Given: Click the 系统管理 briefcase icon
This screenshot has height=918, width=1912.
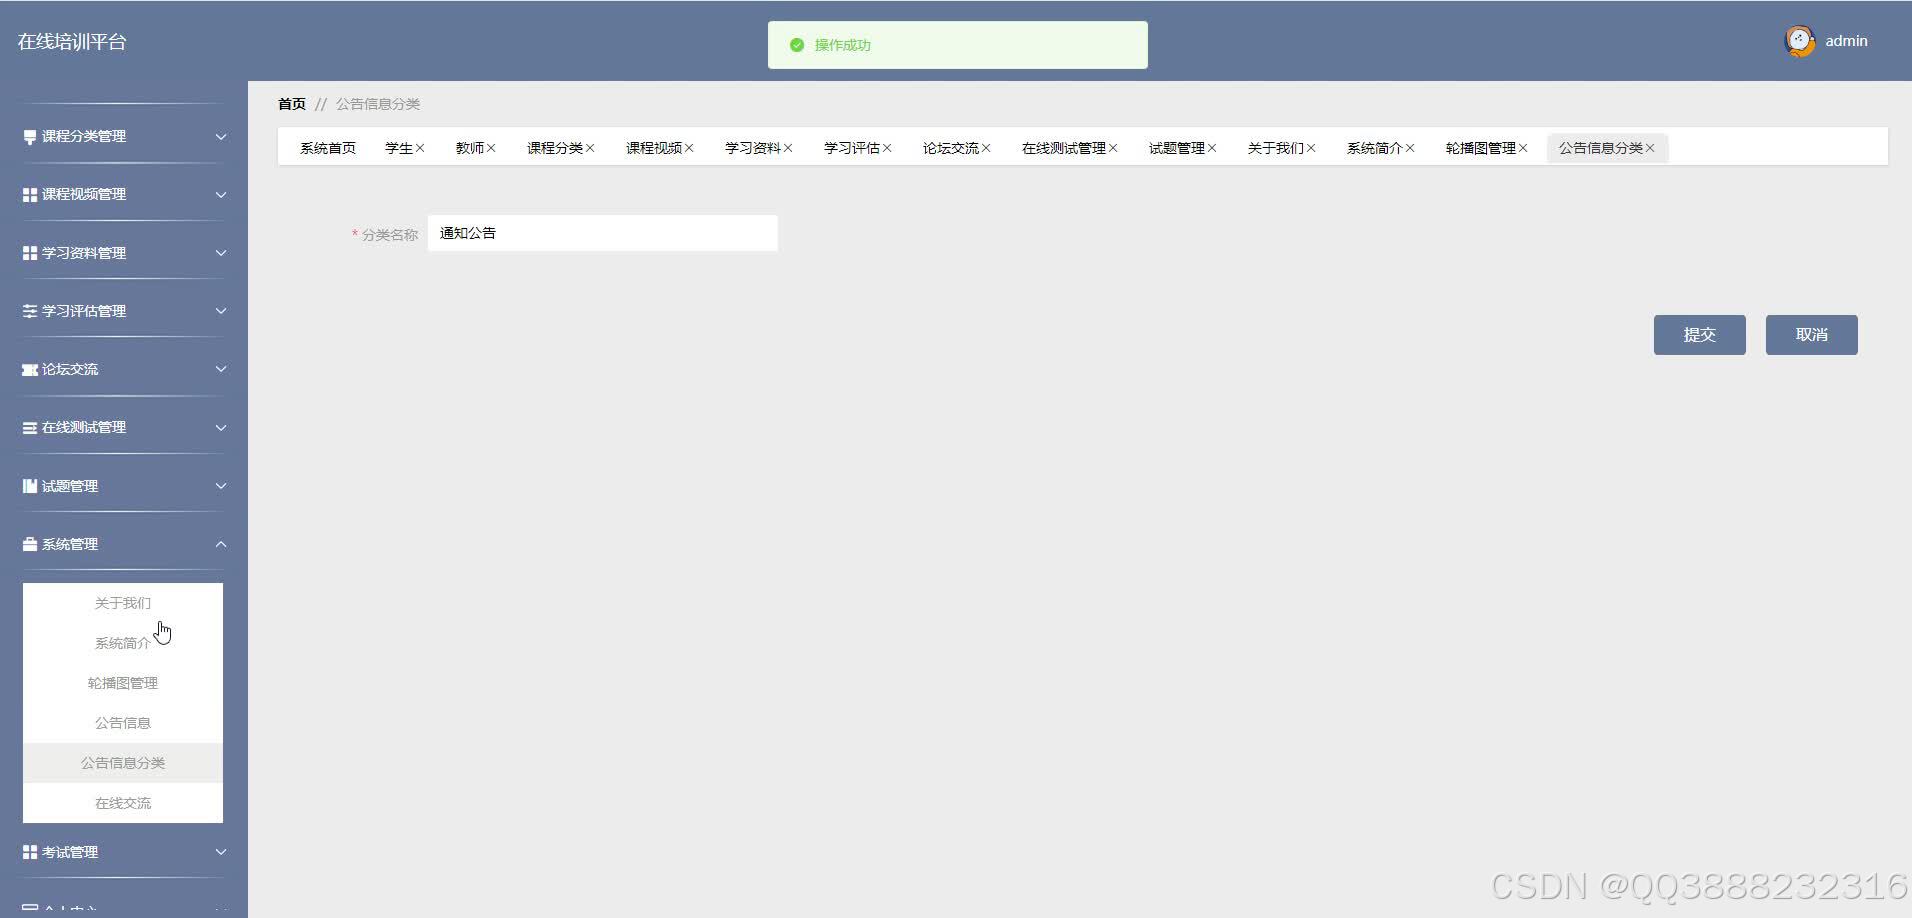Looking at the screenshot, I should 30,544.
